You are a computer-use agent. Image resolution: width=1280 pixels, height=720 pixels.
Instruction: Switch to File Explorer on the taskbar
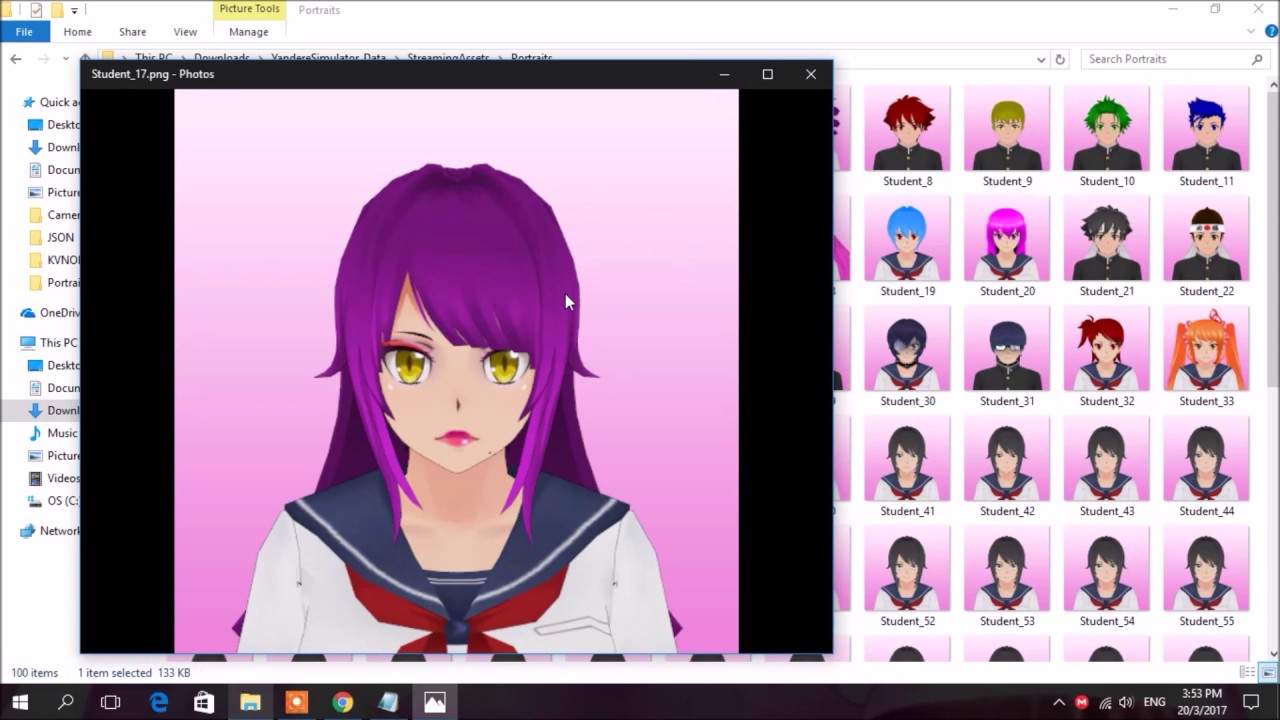[250, 703]
